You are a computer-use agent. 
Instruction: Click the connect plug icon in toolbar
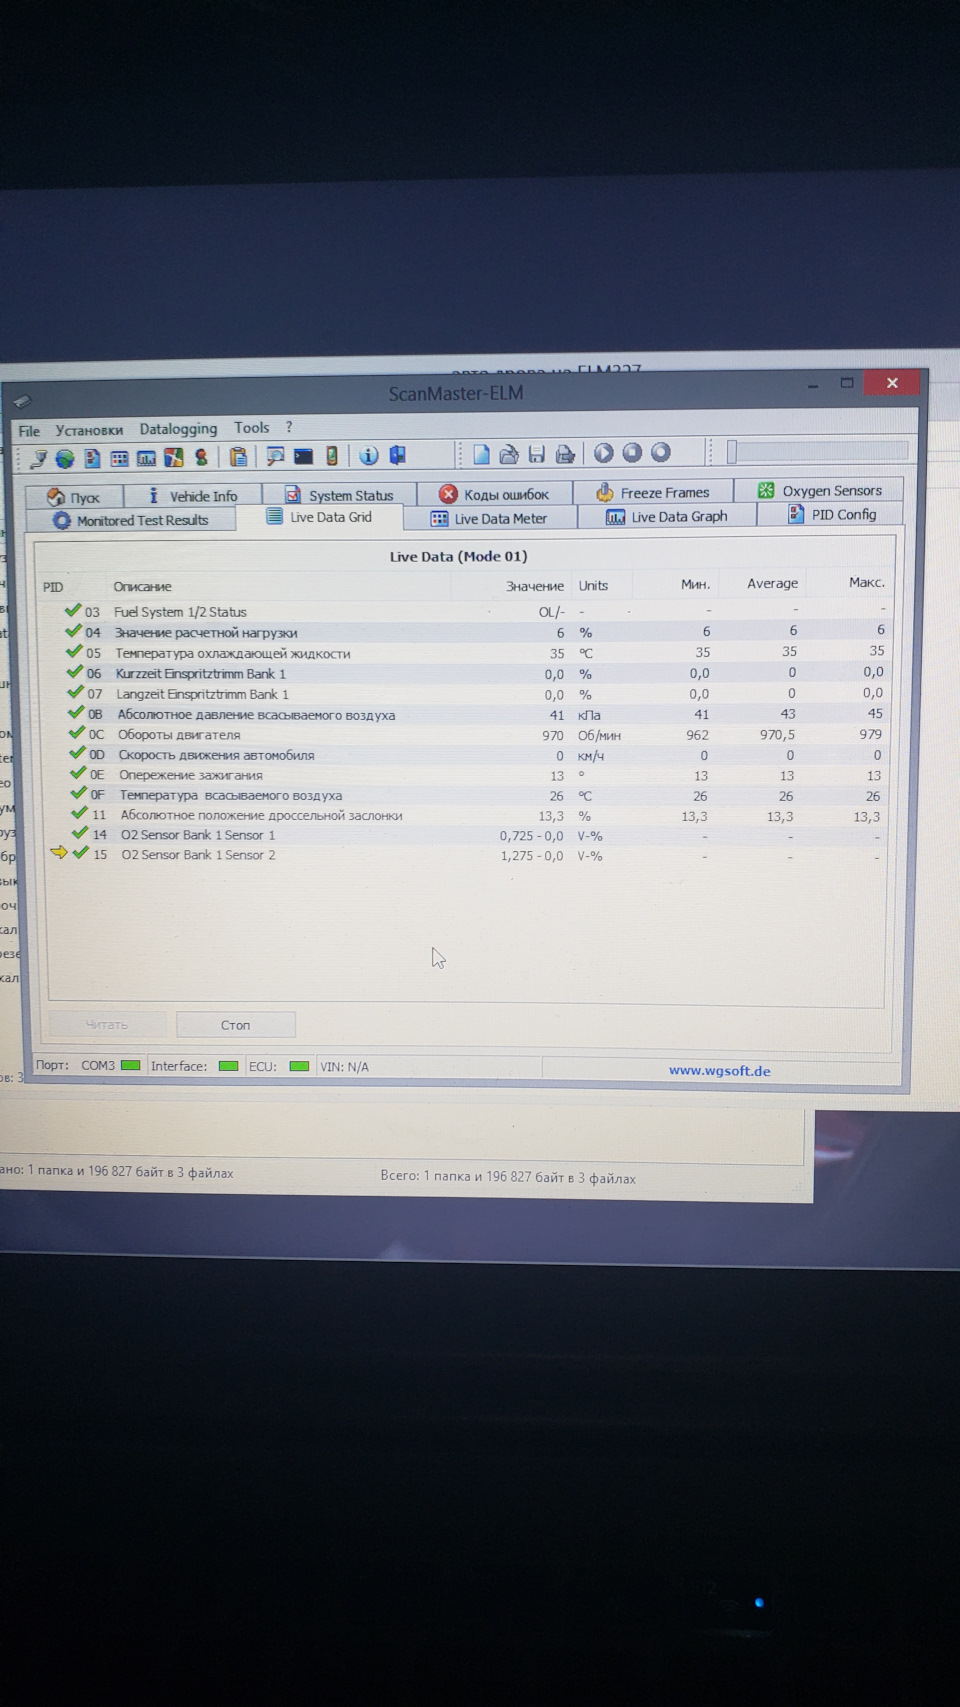click(39, 459)
